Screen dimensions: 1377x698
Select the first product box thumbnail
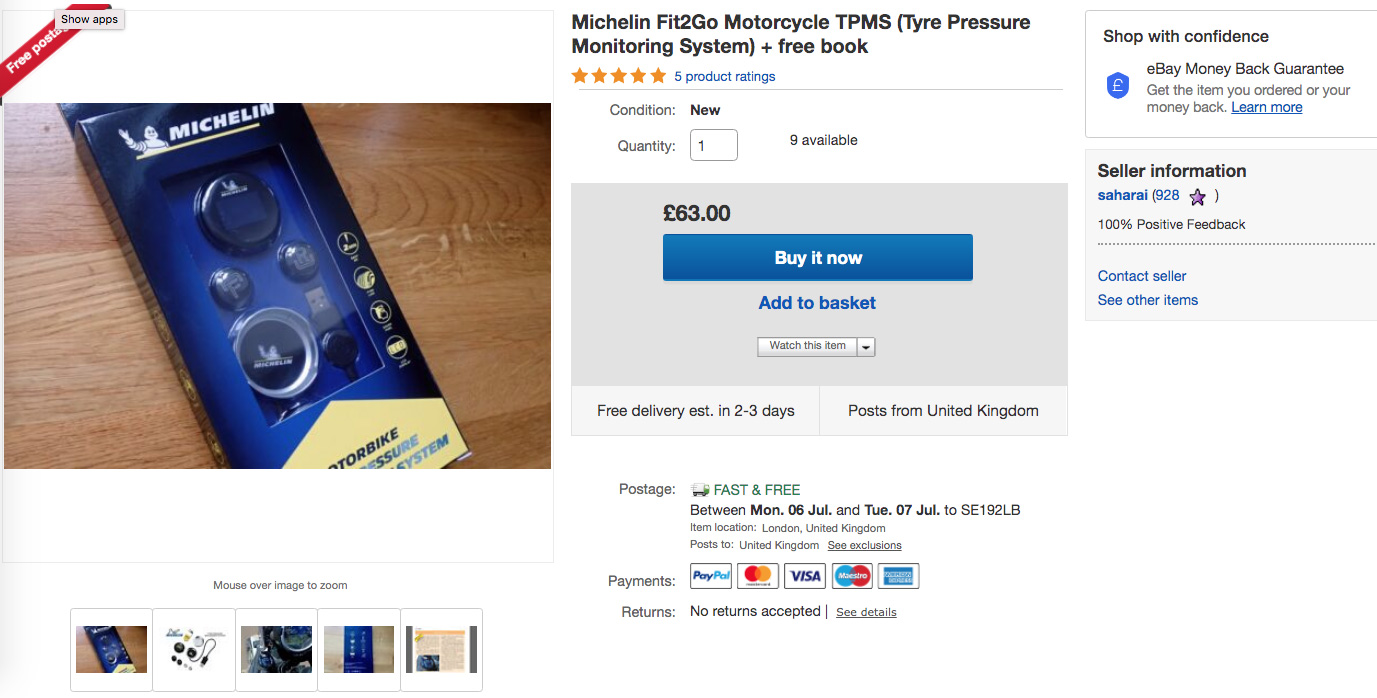tap(111, 649)
